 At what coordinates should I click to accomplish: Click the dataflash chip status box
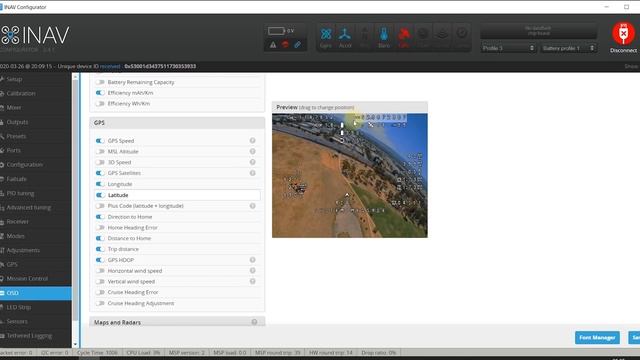pos(538,31)
